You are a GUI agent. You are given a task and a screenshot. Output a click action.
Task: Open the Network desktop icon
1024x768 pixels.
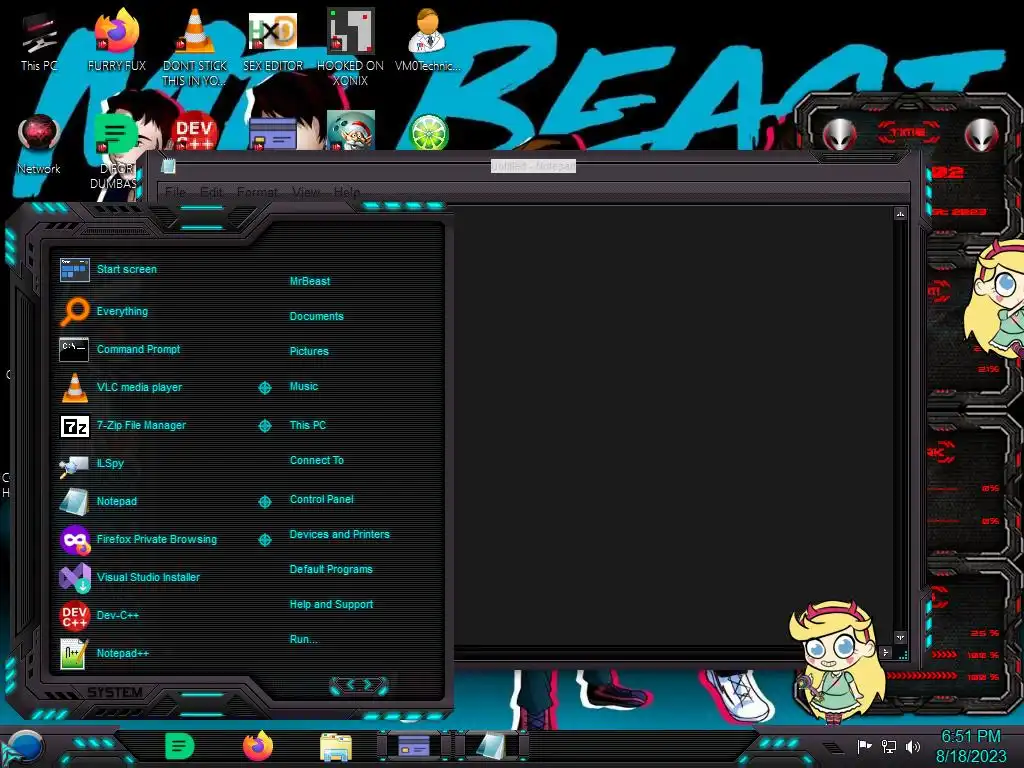pyautogui.click(x=39, y=145)
